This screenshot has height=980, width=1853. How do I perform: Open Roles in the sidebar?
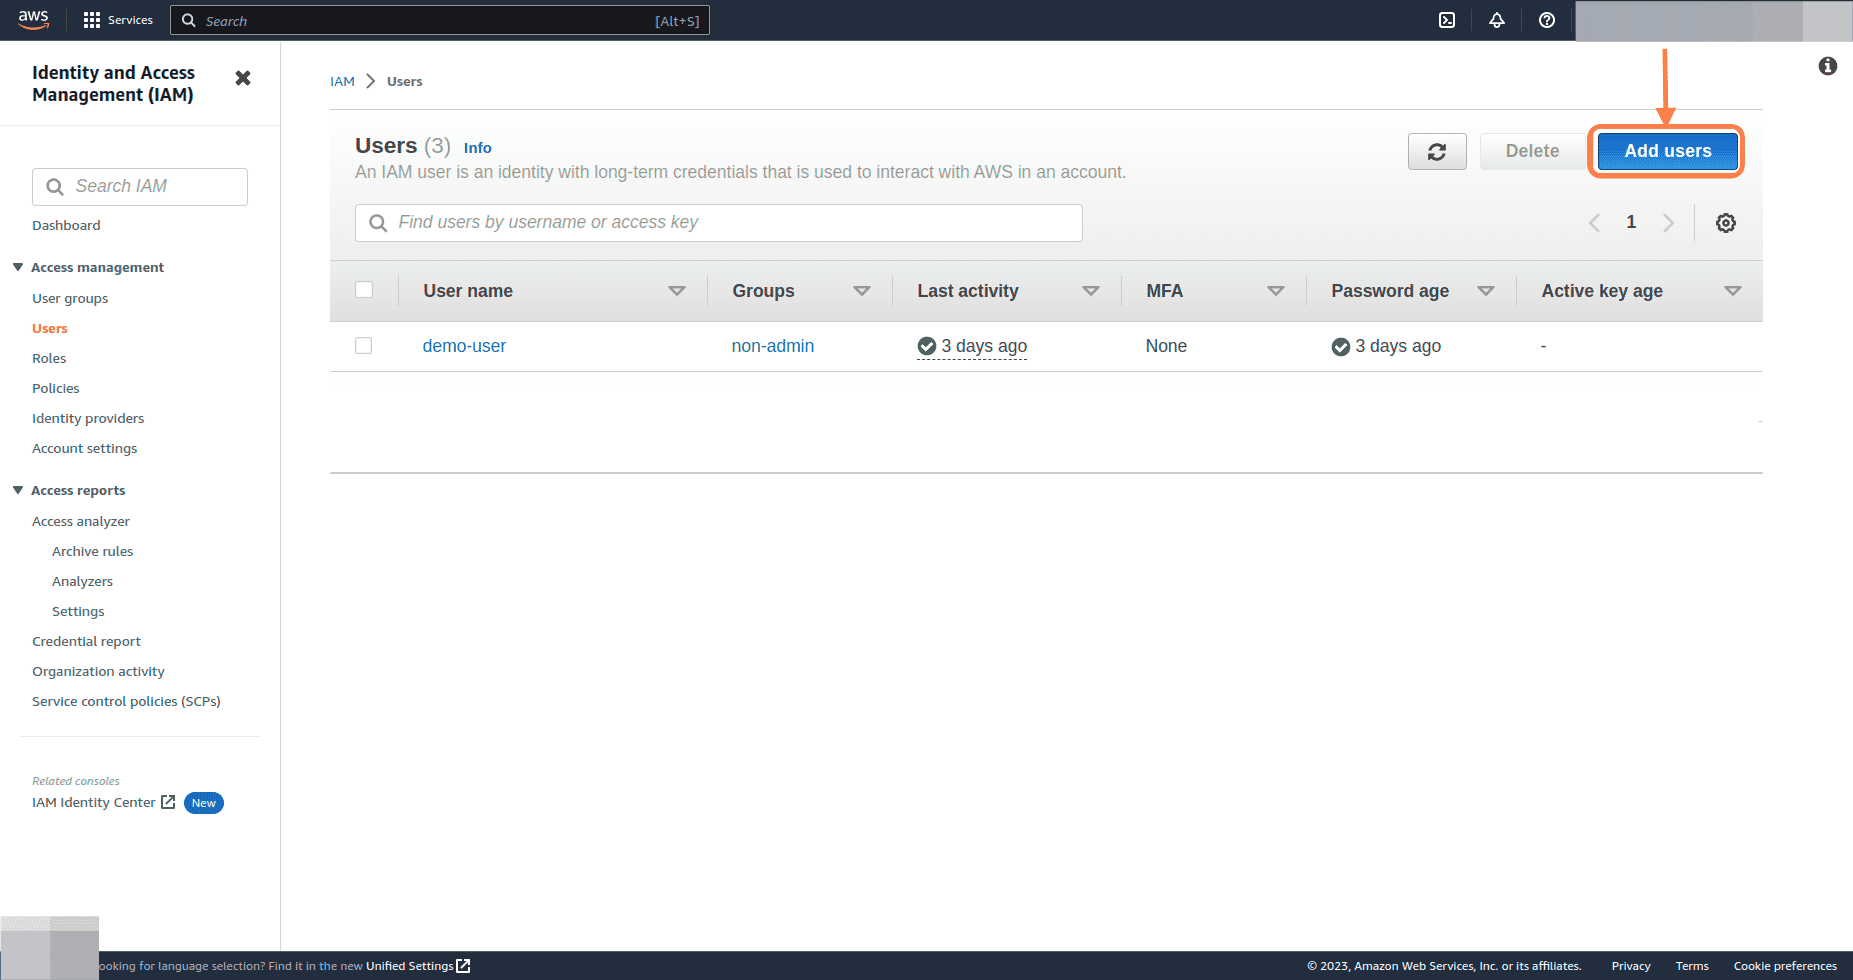coord(49,358)
